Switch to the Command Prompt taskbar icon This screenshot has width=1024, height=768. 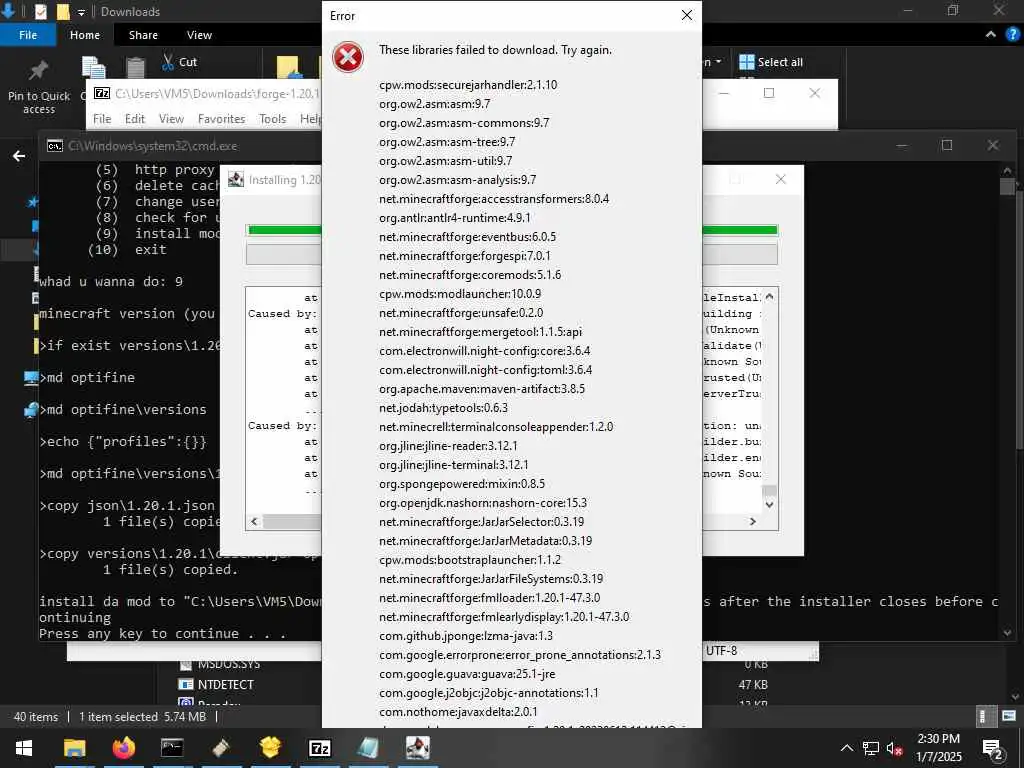click(172, 748)
